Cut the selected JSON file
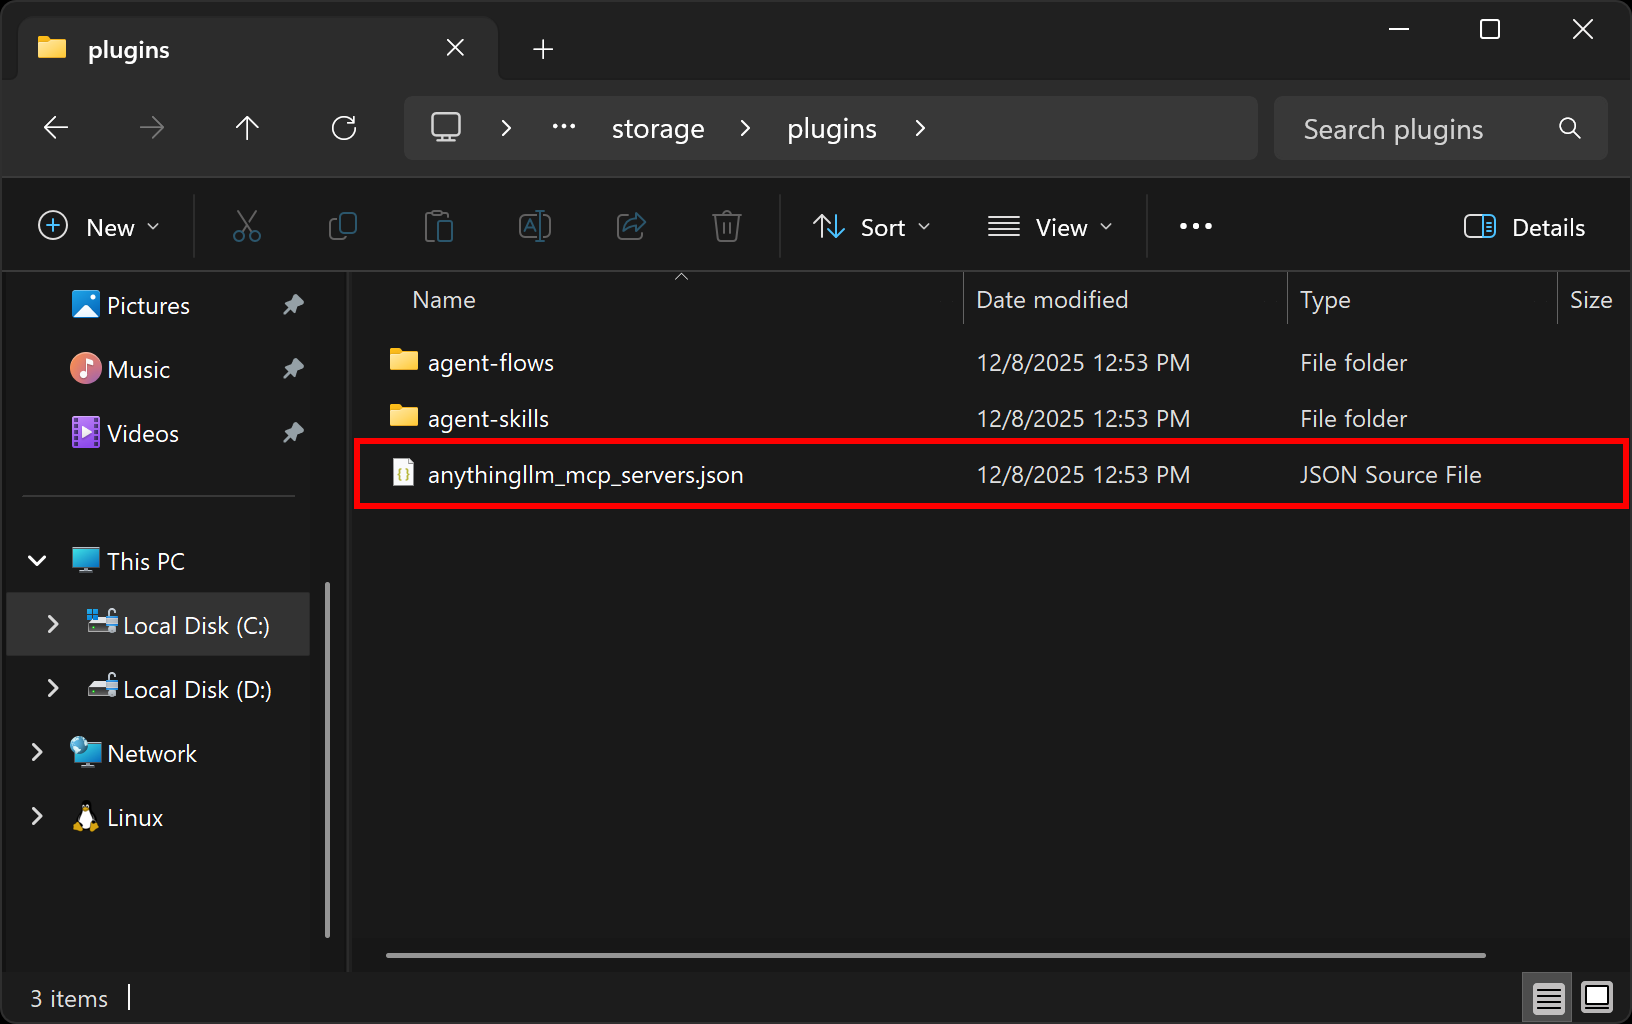The width and height of the screenshot is (1632, 1024). pos(246,226)
